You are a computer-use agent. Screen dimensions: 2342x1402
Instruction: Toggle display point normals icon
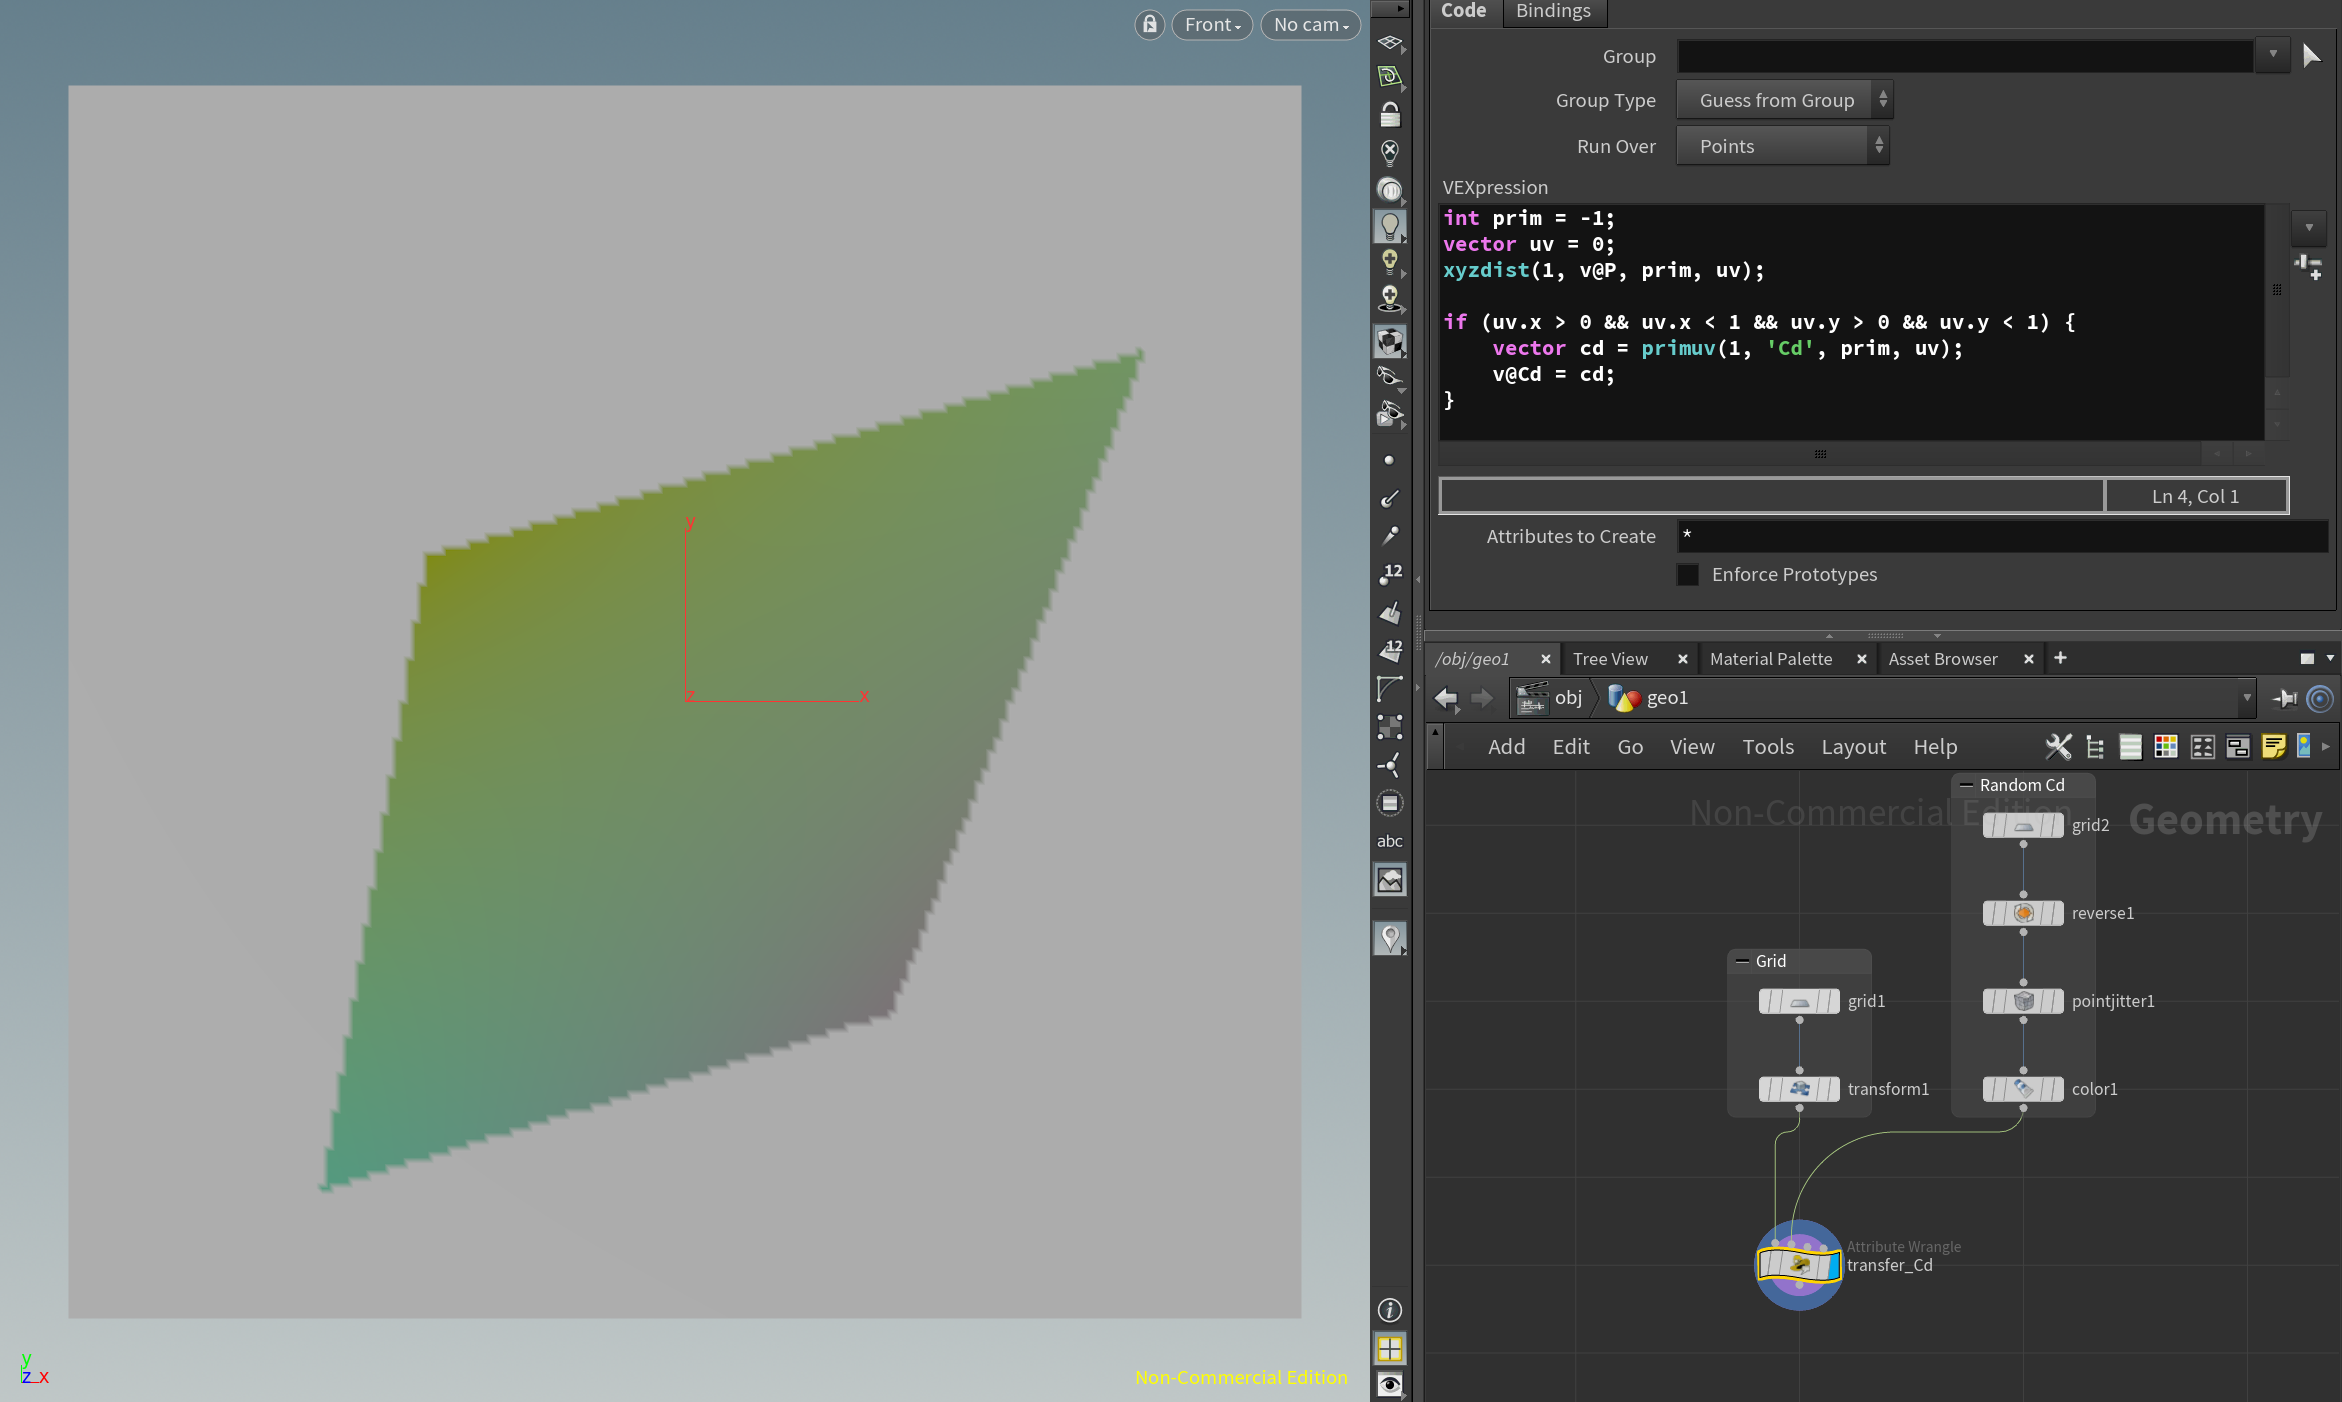click(x=1390, y=498)
